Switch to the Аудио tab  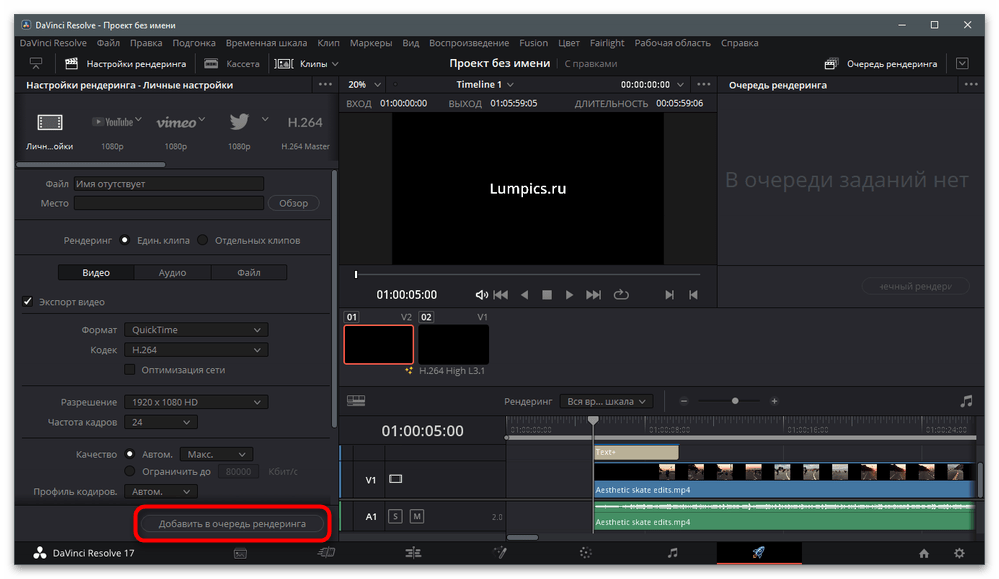tap(172, 272)
